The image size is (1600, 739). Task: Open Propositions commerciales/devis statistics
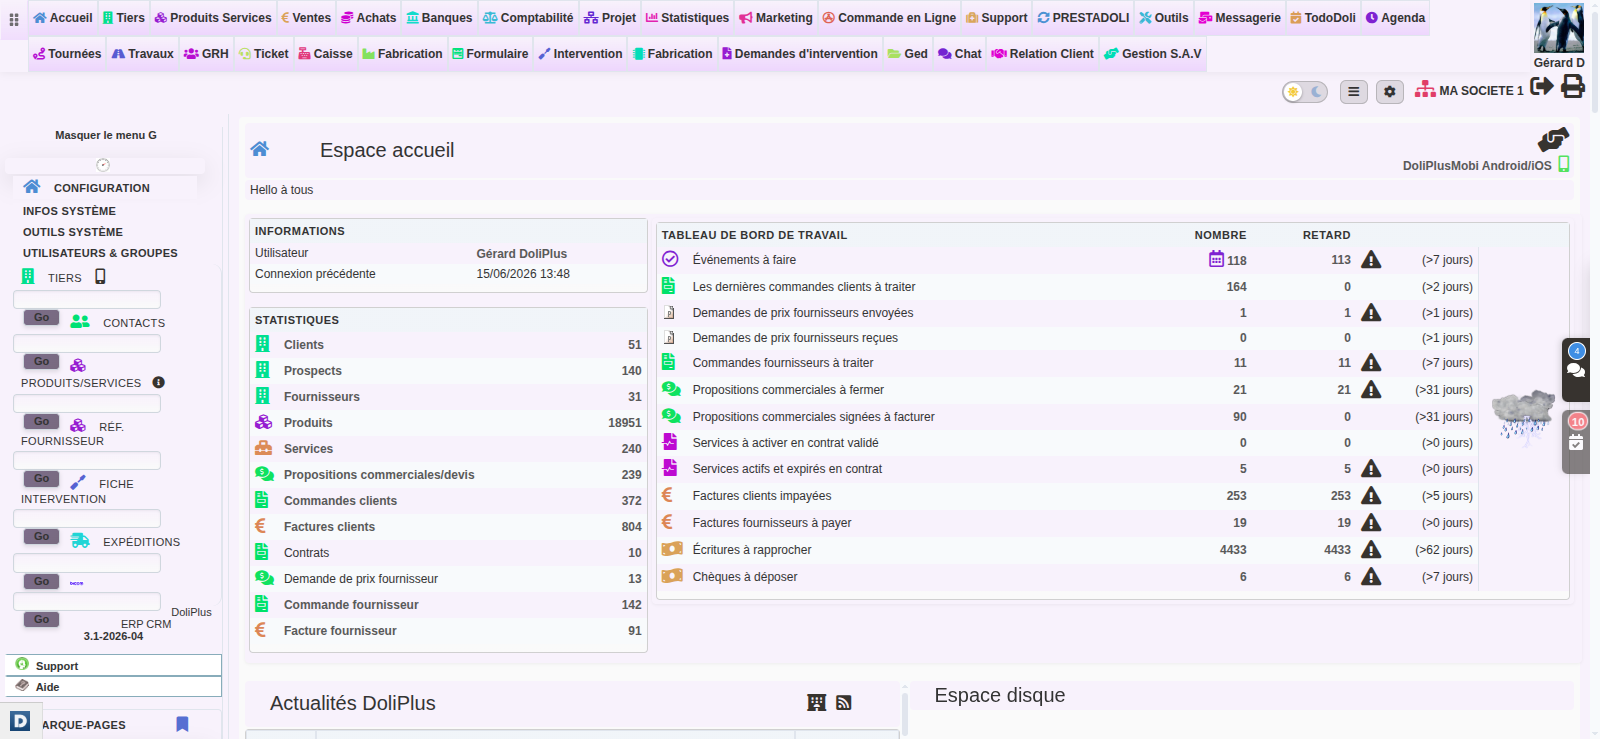379,475
